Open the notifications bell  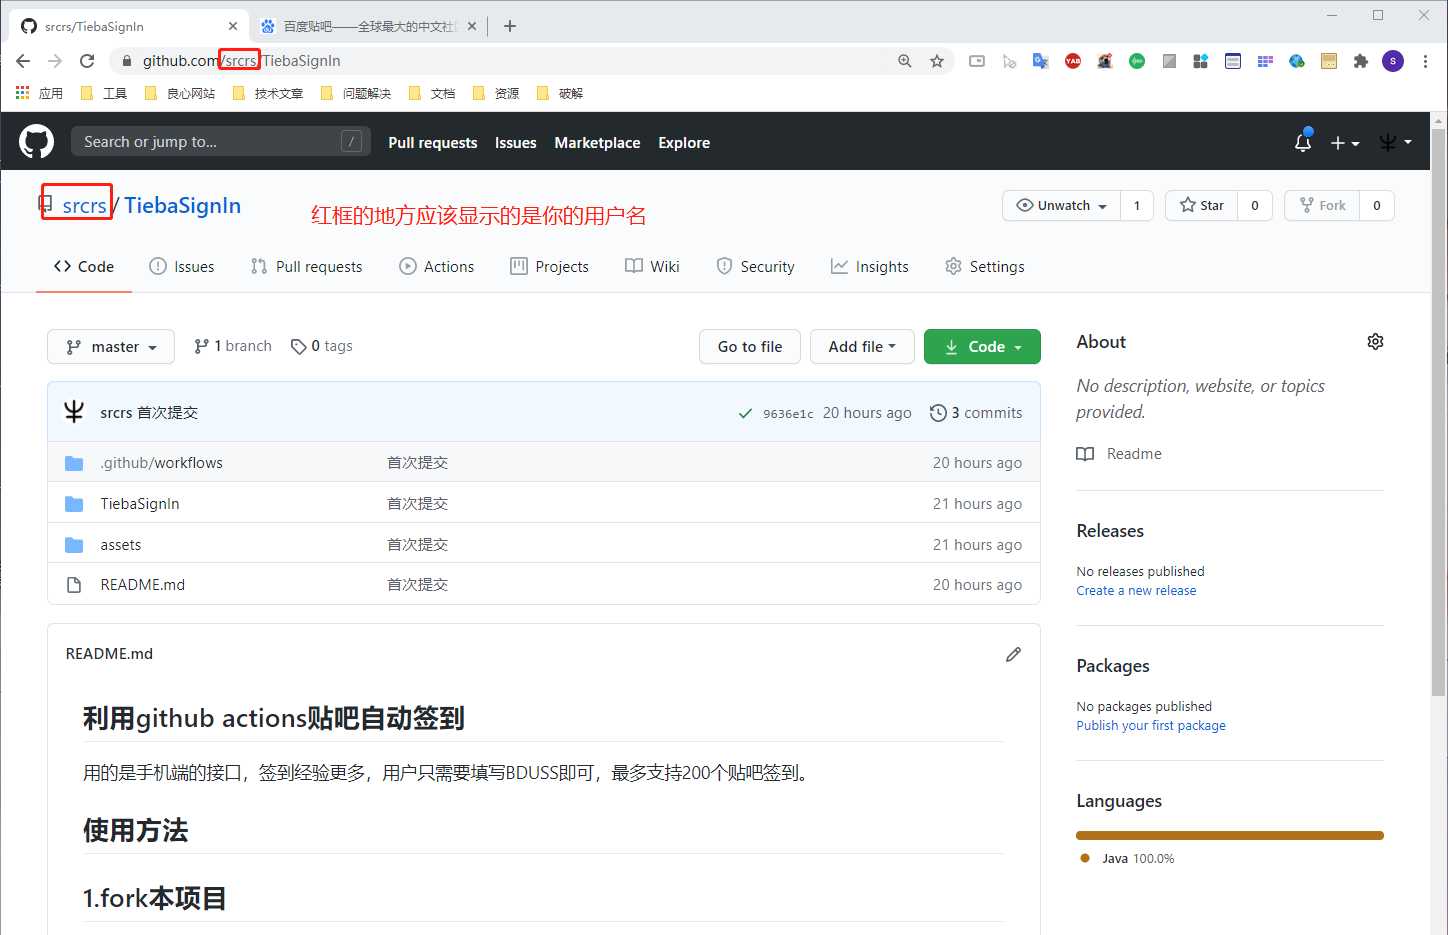[1302, 142]
